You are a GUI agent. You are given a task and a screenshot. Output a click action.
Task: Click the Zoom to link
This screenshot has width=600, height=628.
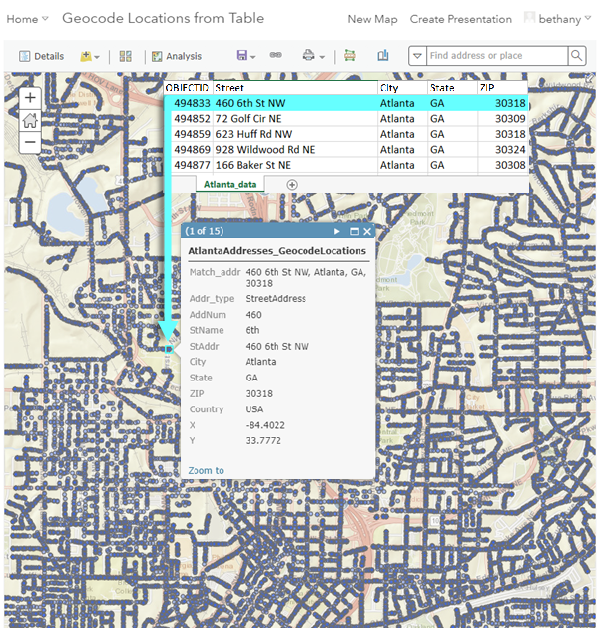click(x=206, y=470)
